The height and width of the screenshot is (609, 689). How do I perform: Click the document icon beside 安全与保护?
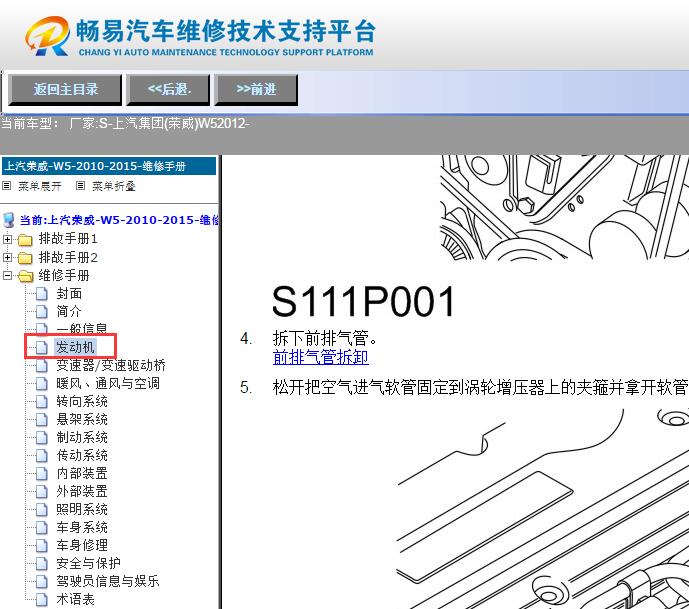click(x=42, y=564)
